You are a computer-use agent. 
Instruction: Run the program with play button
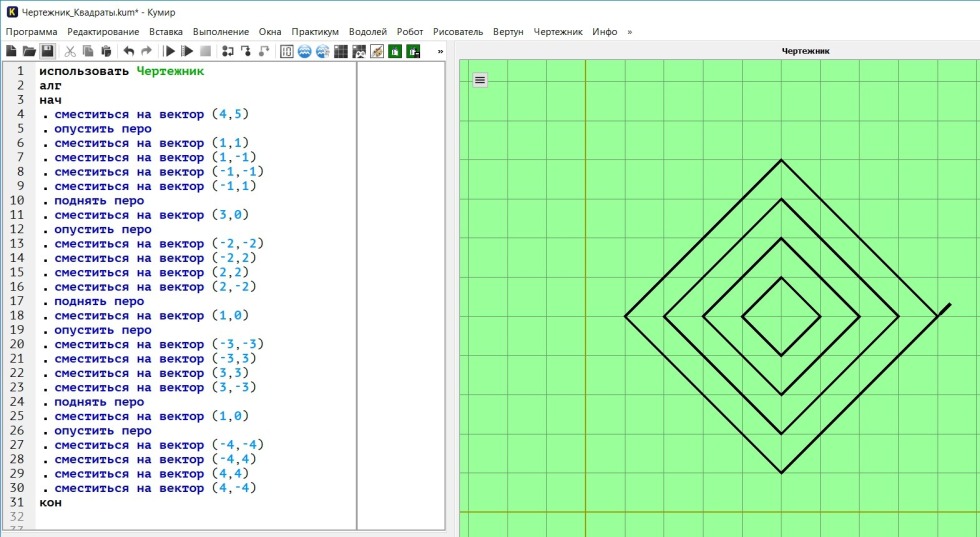[170, 51]
